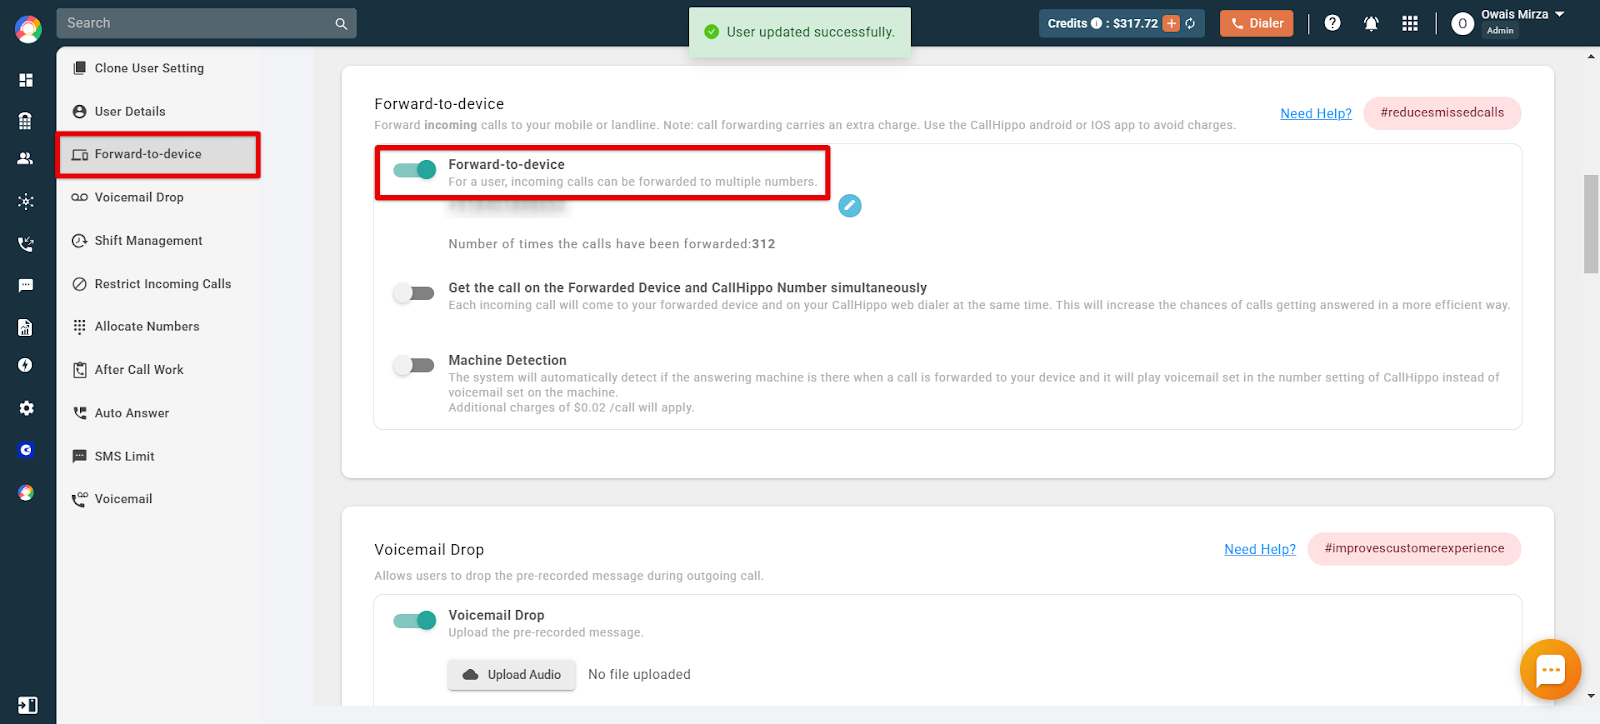Click Upload Audio button

(x=511, y=675)
